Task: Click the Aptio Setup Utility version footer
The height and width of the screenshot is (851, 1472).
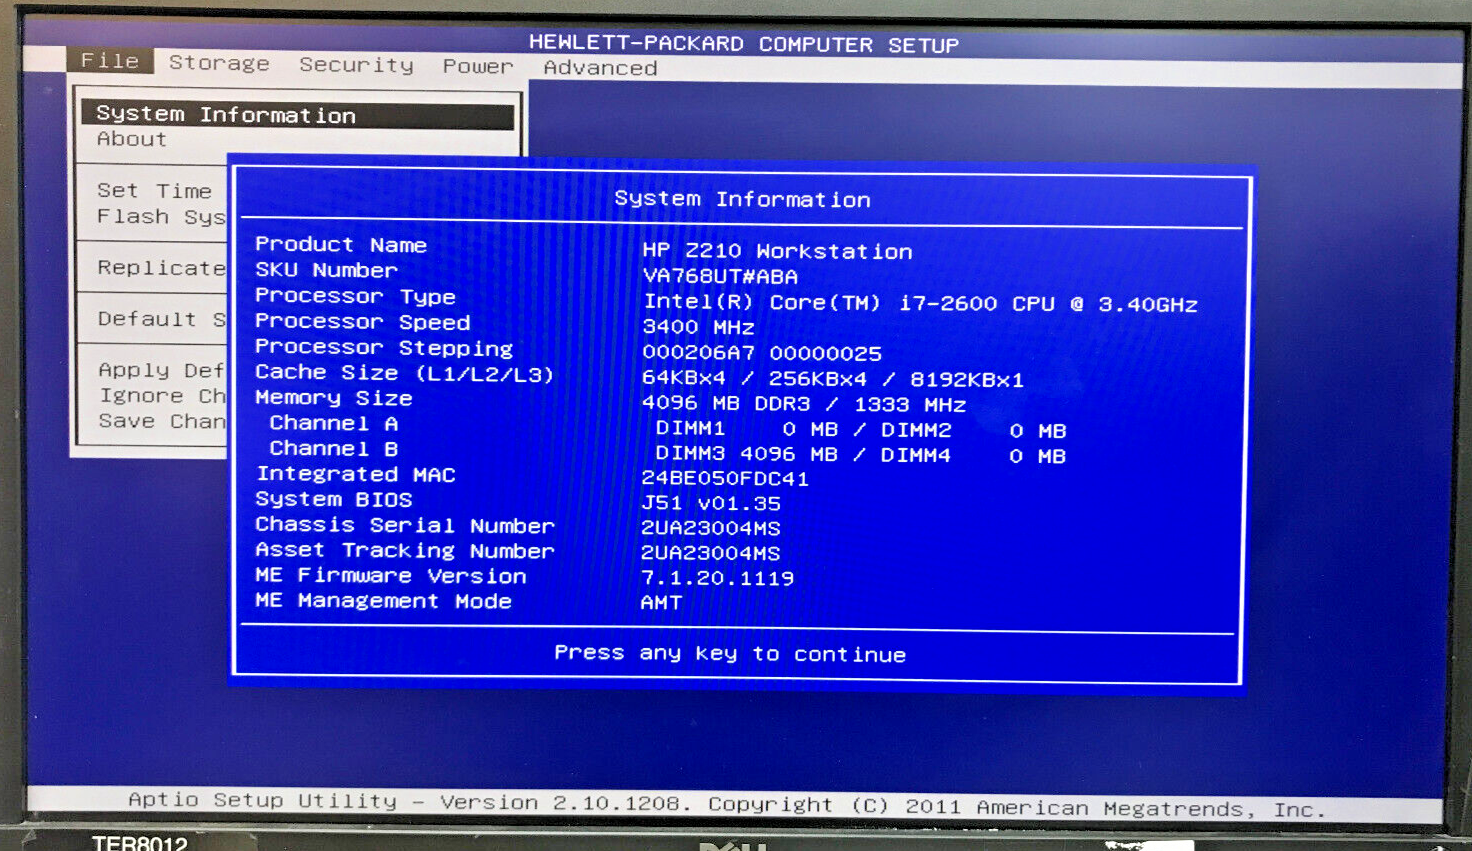Action: tap(727, 804)
